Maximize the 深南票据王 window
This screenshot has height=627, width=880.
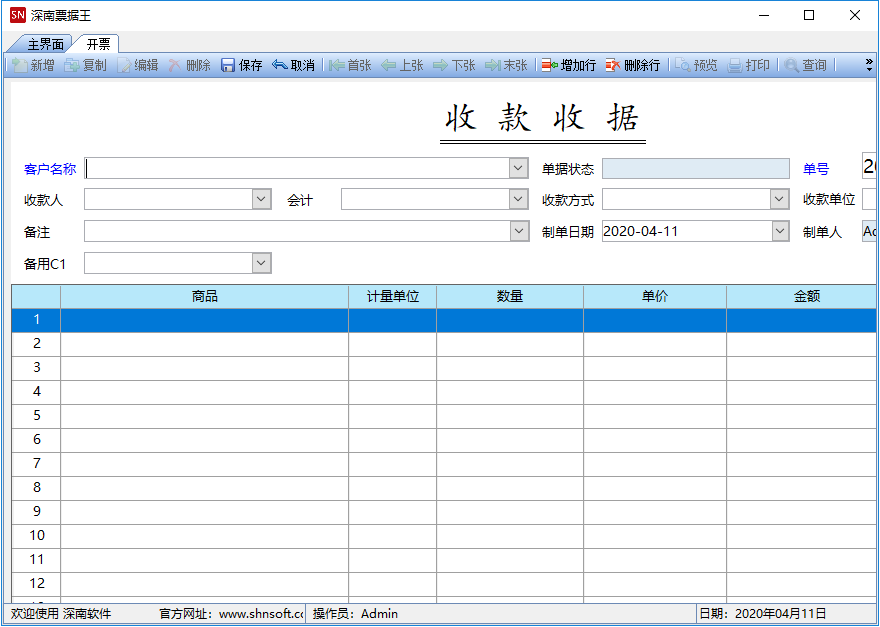point(809,15)
